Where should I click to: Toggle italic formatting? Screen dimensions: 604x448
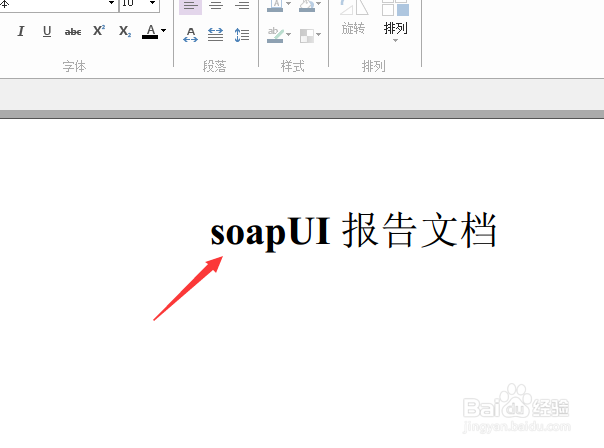coord(21,31)
